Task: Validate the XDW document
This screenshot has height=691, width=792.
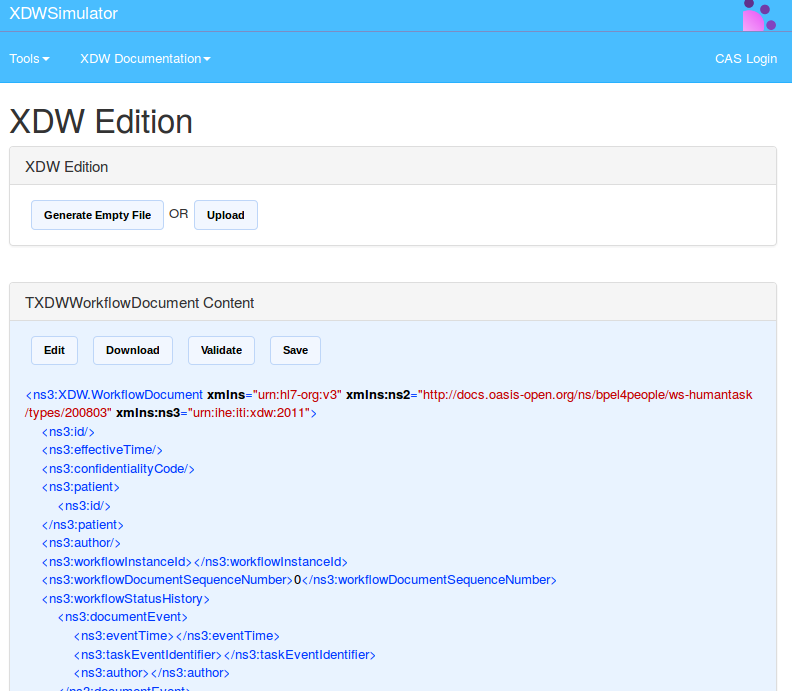Action: point(221,350)
